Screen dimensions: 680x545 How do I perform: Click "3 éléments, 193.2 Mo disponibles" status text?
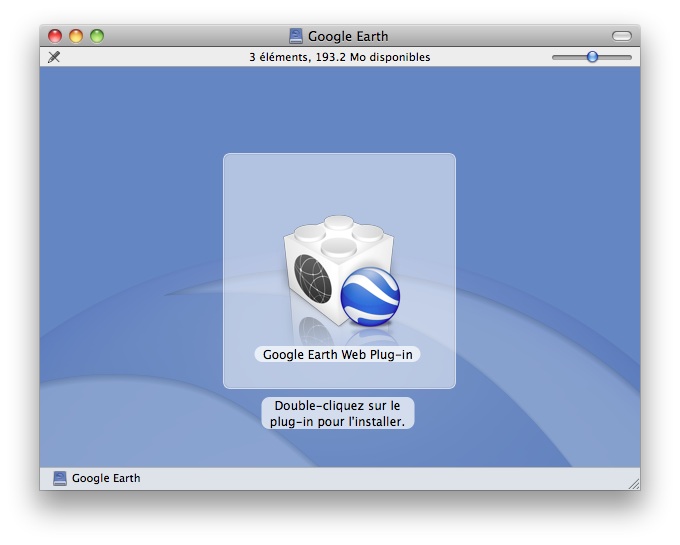click(340, 57)
